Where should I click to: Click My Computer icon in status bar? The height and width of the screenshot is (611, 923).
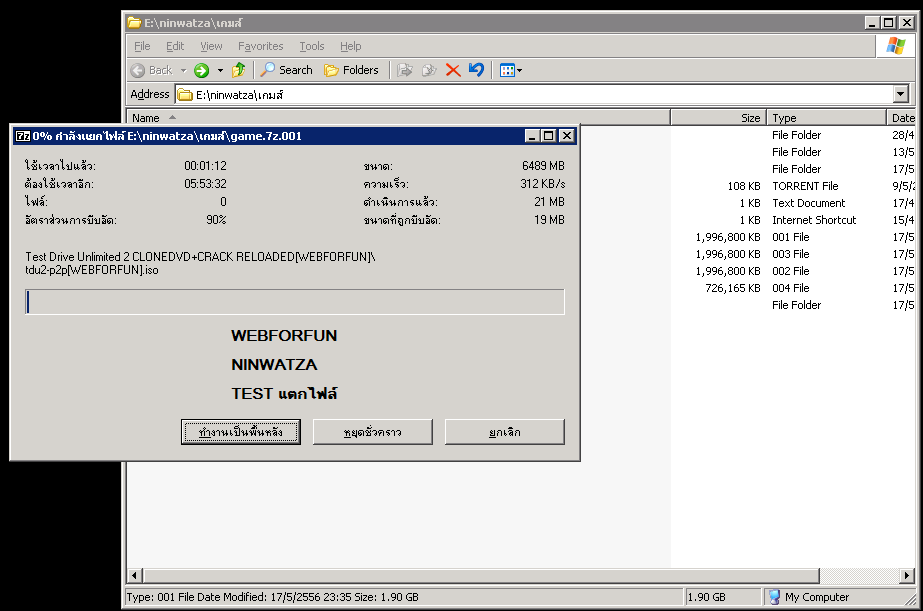click(775, 597)
